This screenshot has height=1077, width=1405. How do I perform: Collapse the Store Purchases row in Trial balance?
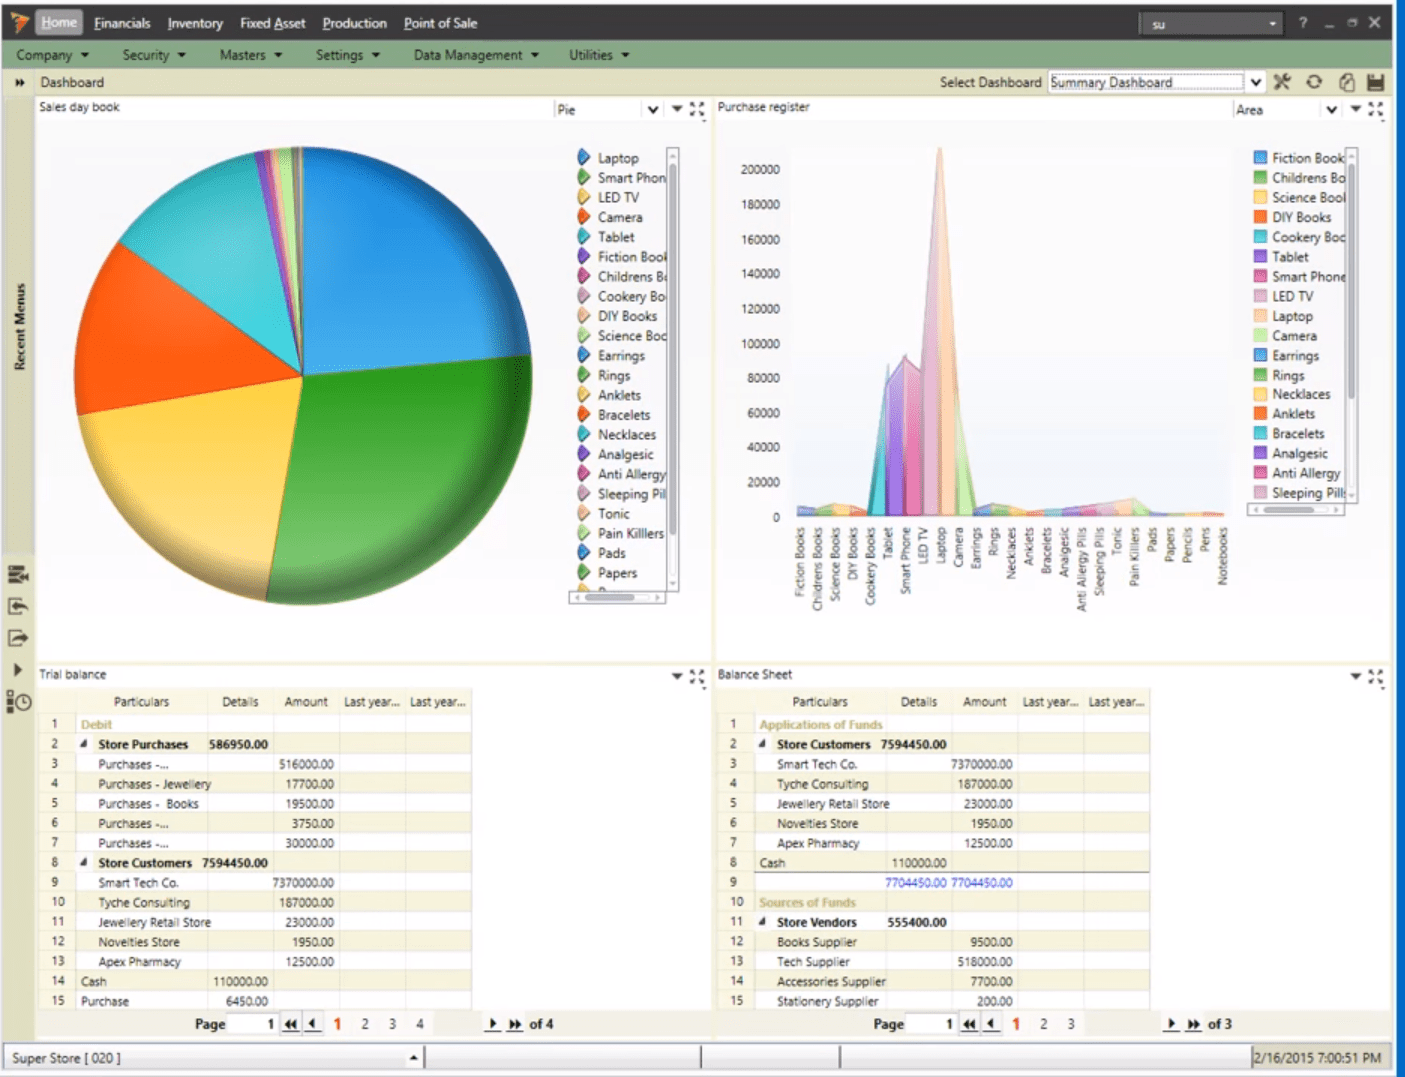tap(84, 744)
